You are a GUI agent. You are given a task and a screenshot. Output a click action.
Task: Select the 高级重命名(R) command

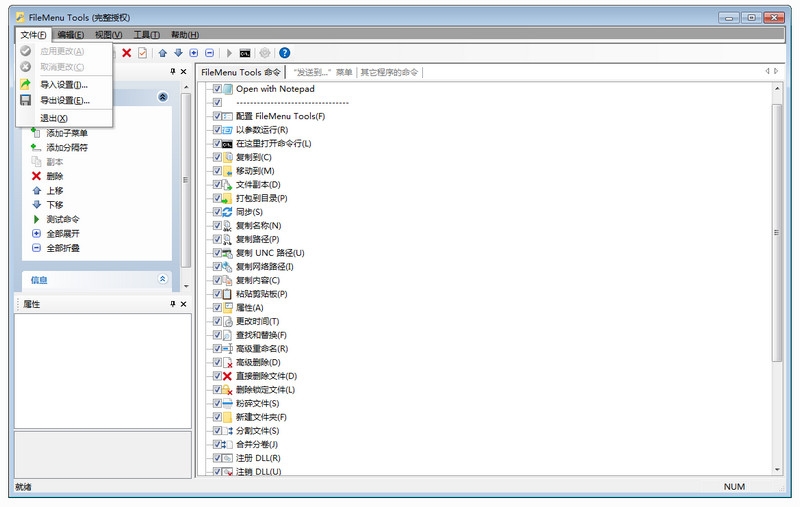262,349
